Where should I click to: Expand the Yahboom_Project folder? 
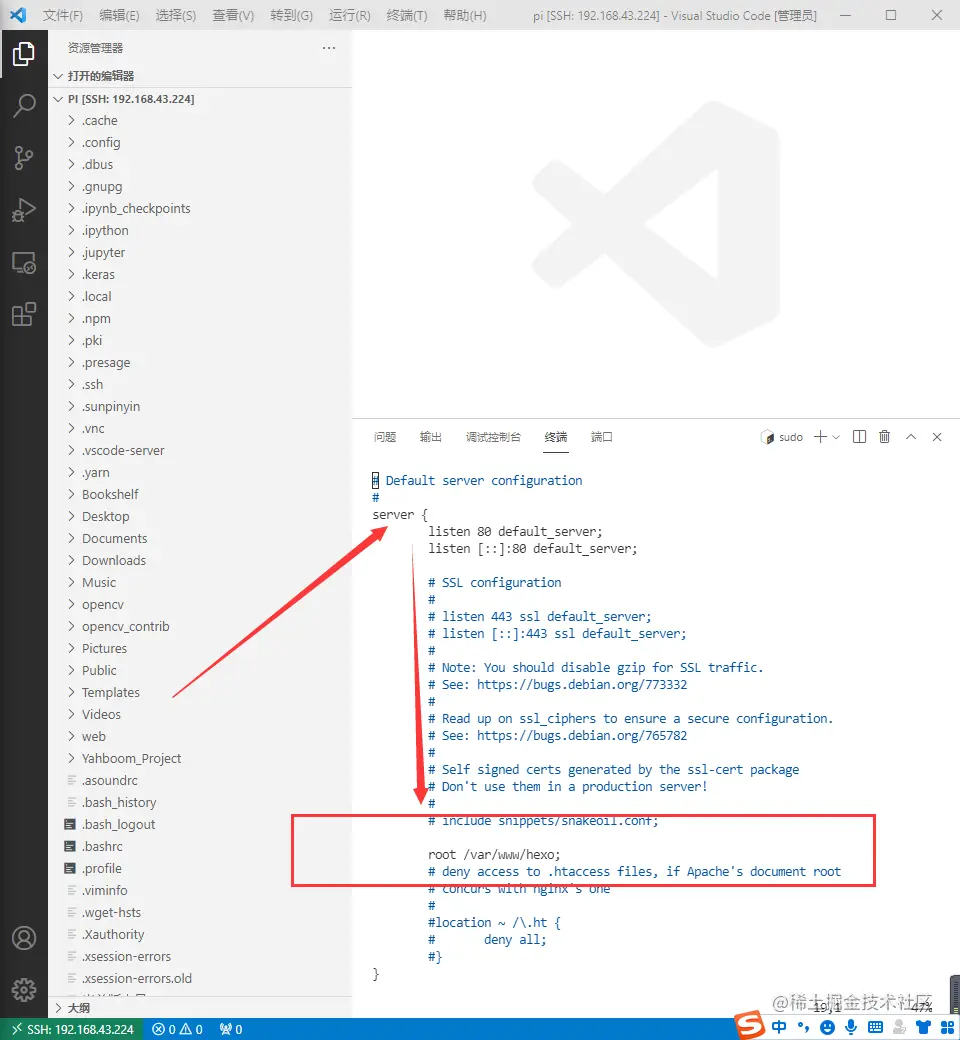tap(200, 758)
